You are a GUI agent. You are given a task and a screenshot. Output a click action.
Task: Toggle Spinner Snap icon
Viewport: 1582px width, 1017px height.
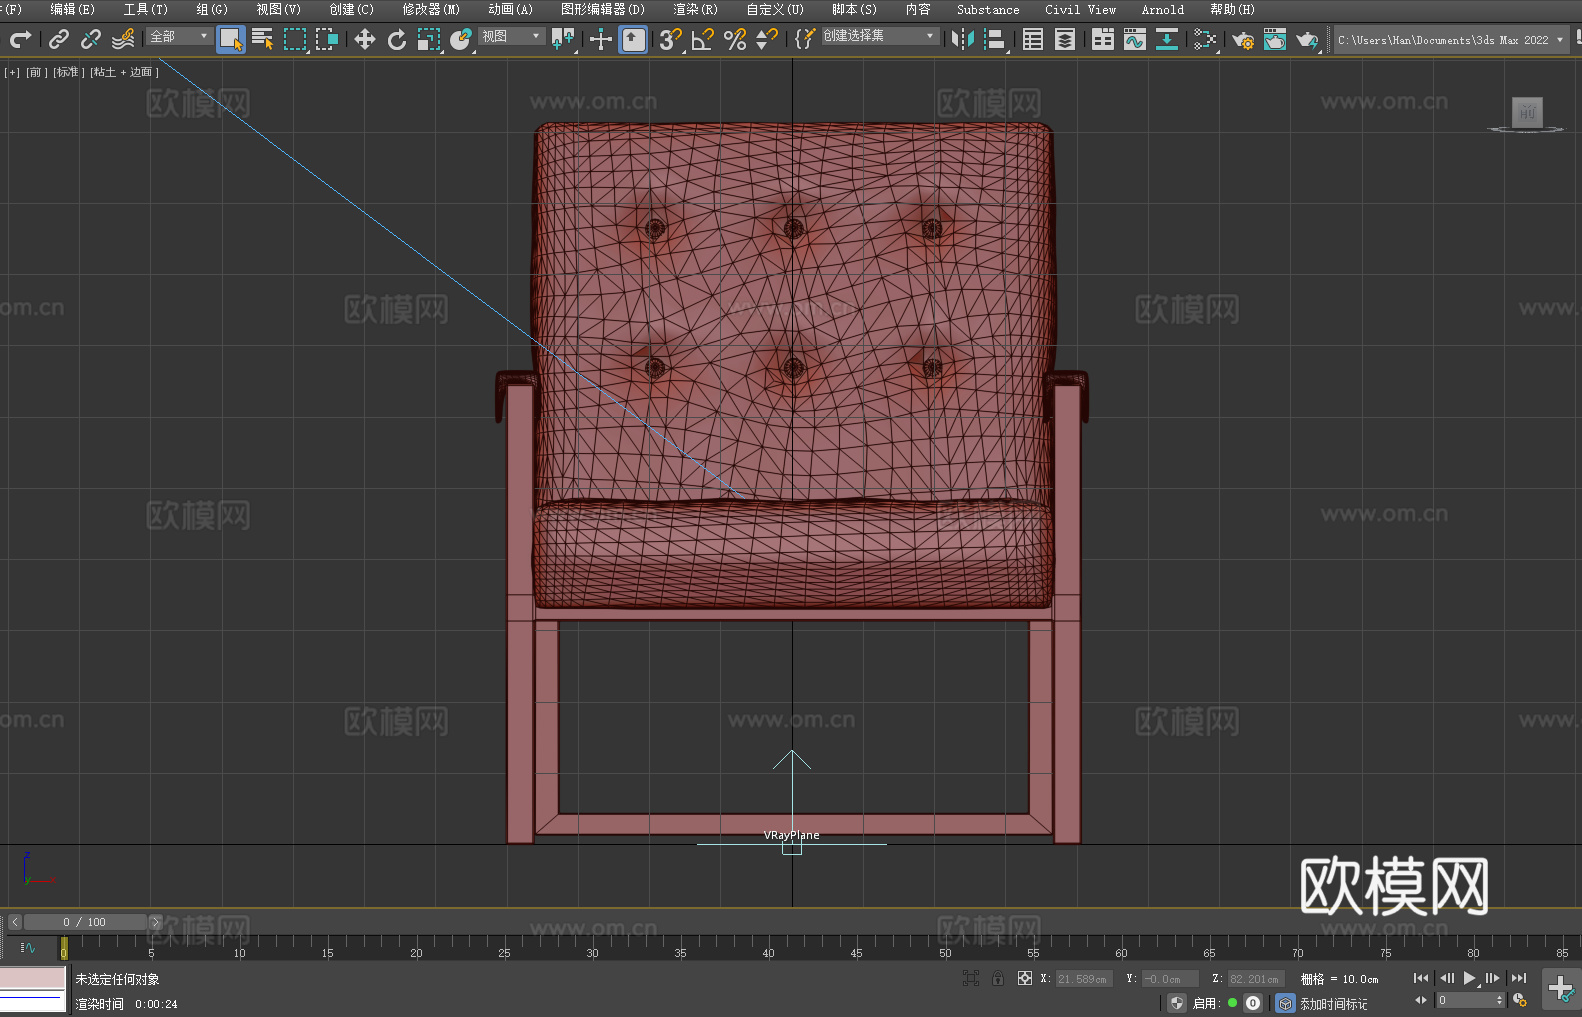(x=767, y=39)
